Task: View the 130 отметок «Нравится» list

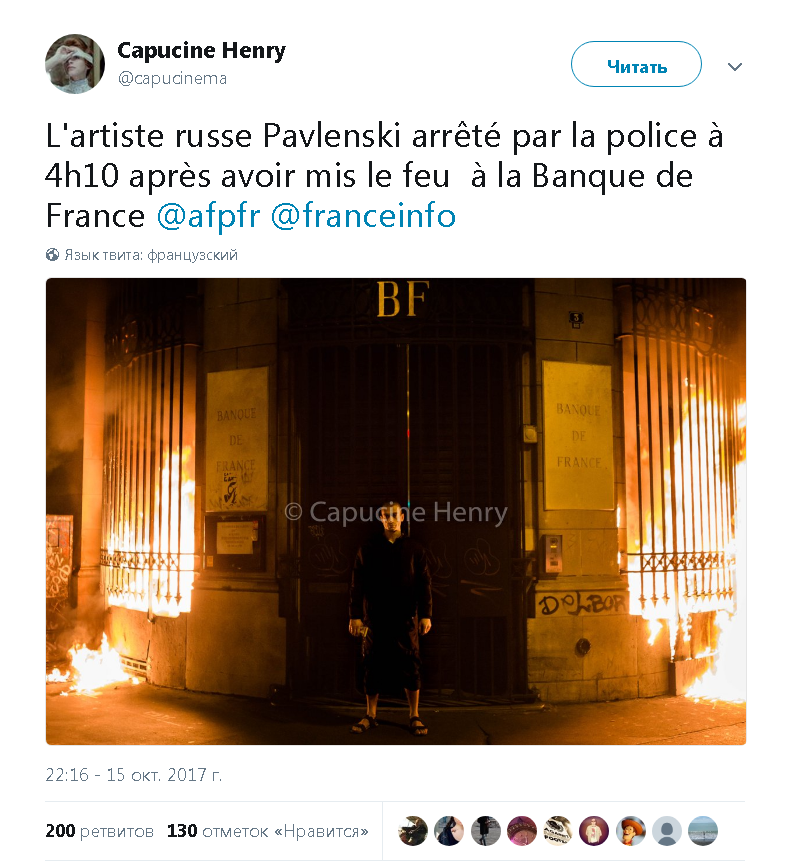Action: [x=267, y=831]
